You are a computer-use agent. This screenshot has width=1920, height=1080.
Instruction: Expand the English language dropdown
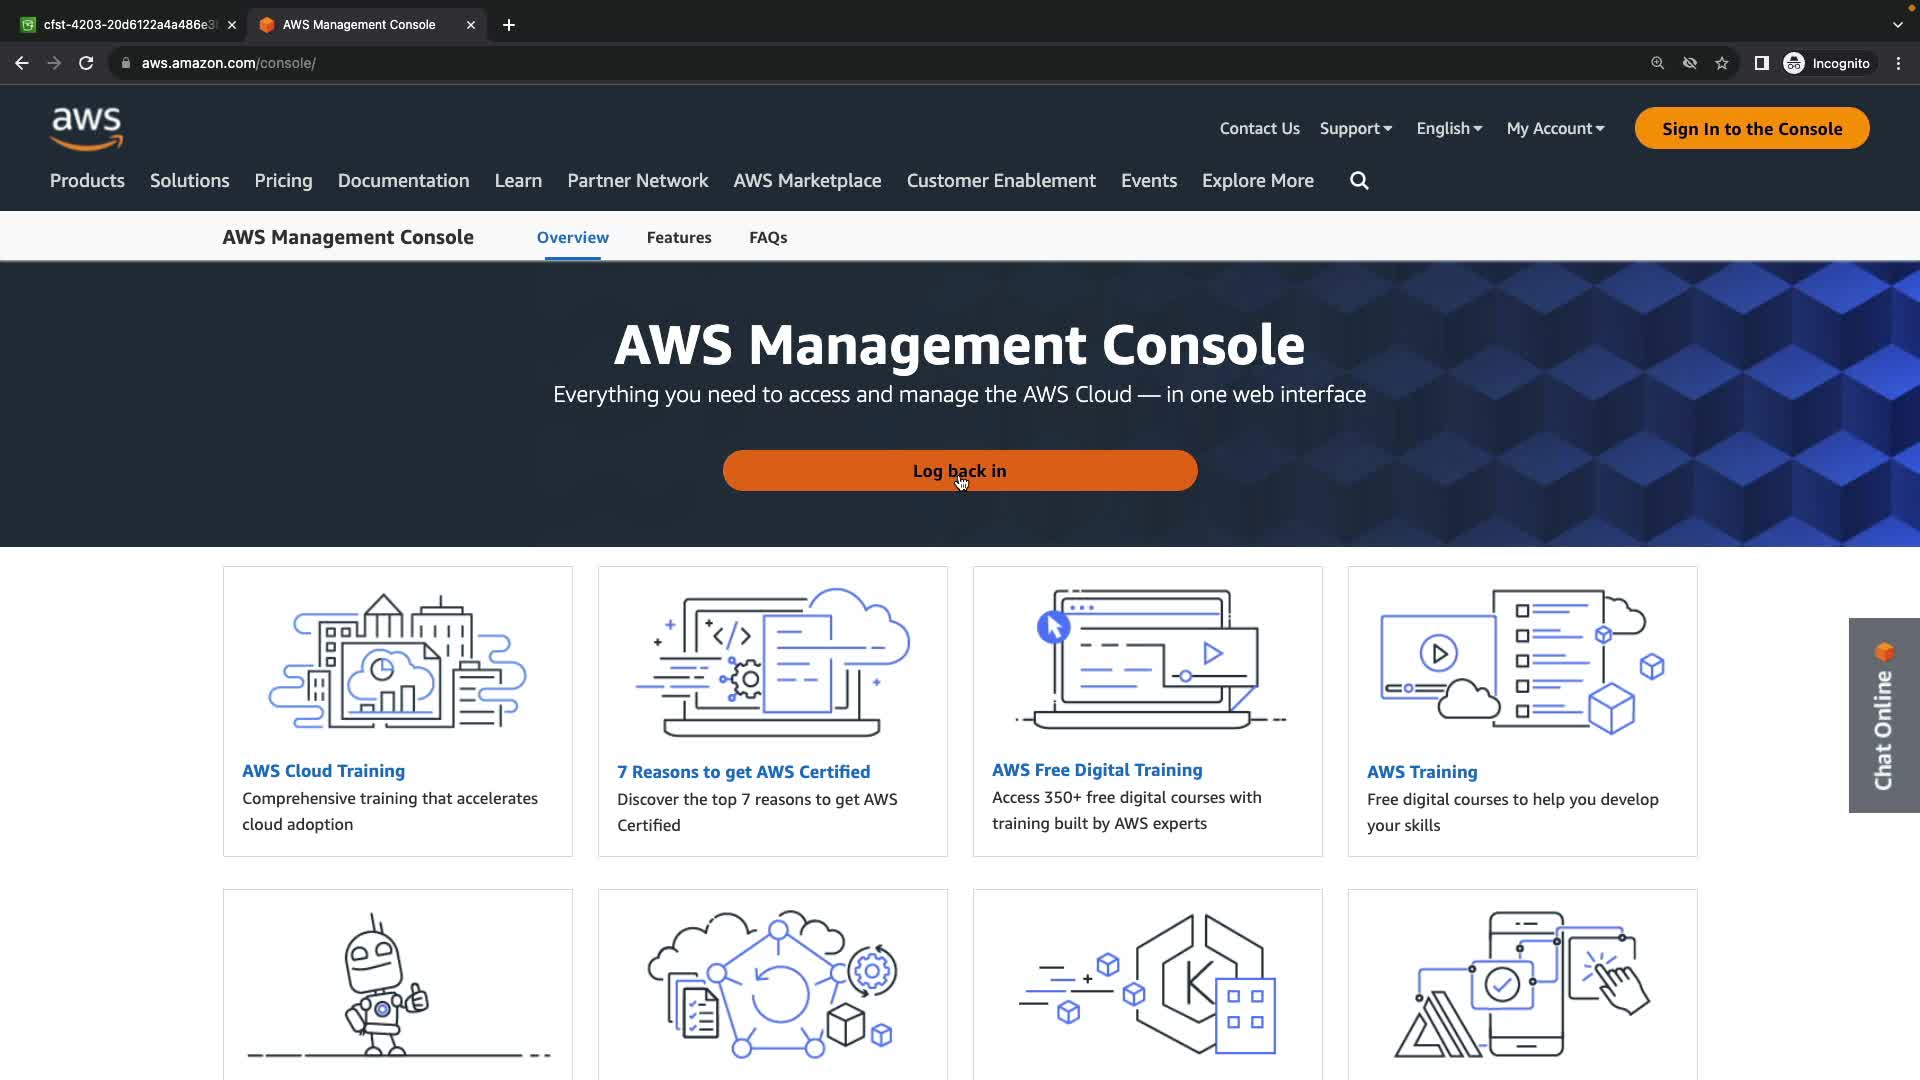(x=1448, y=128)
